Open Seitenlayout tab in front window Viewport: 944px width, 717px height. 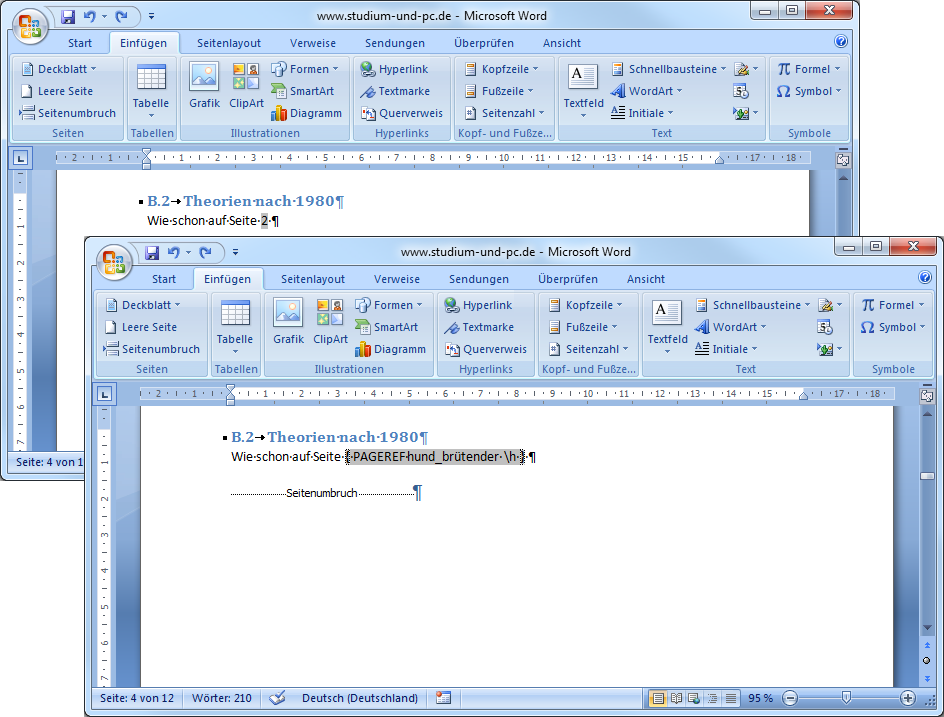(x=313, y=279)
